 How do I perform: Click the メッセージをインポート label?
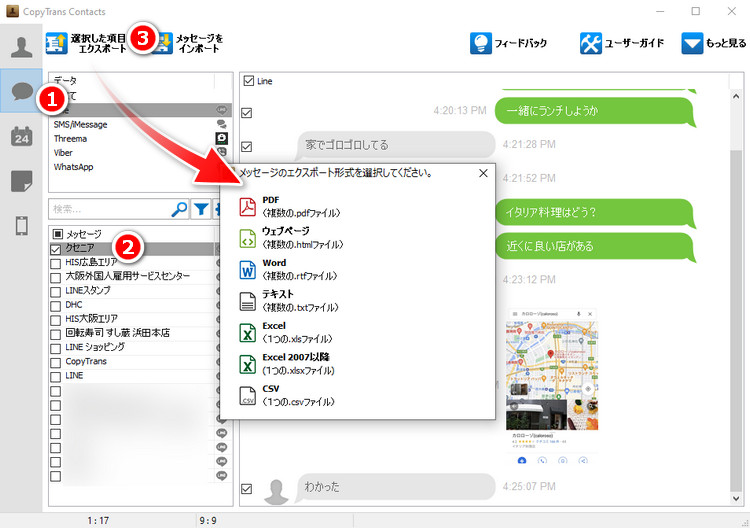pos(199,43)
